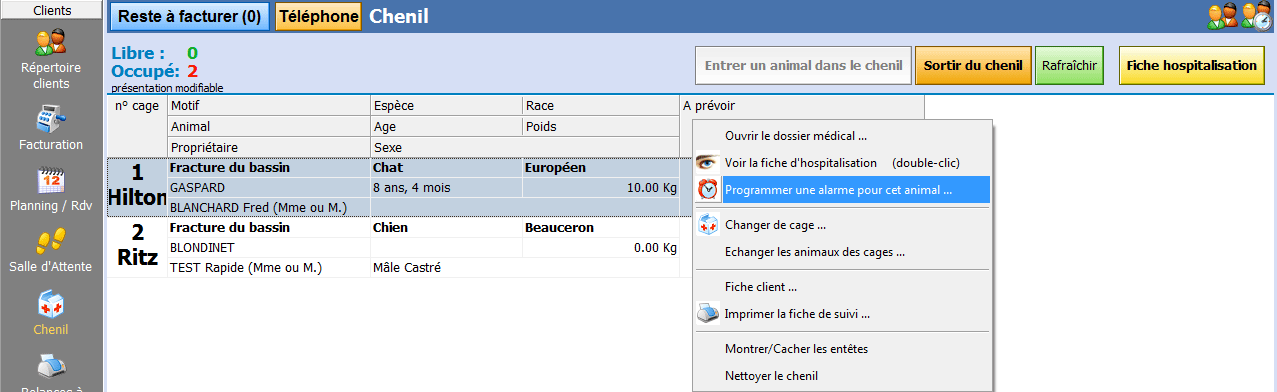The width and height of the screenshot is (1277, 392).
Task: Choose Echanger les animaux des cages
Action: (842, 252)
